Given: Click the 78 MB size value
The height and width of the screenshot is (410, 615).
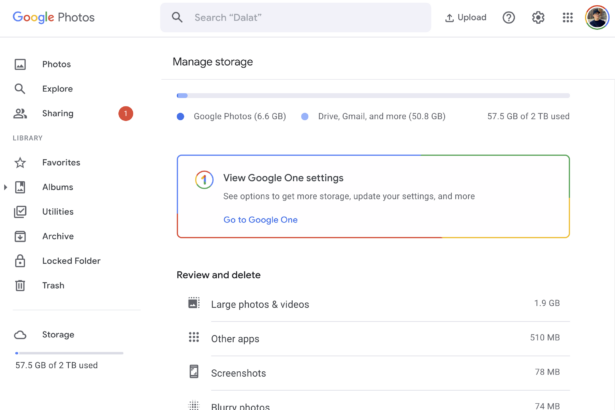Looking at the screenshot, I should 548,372.
